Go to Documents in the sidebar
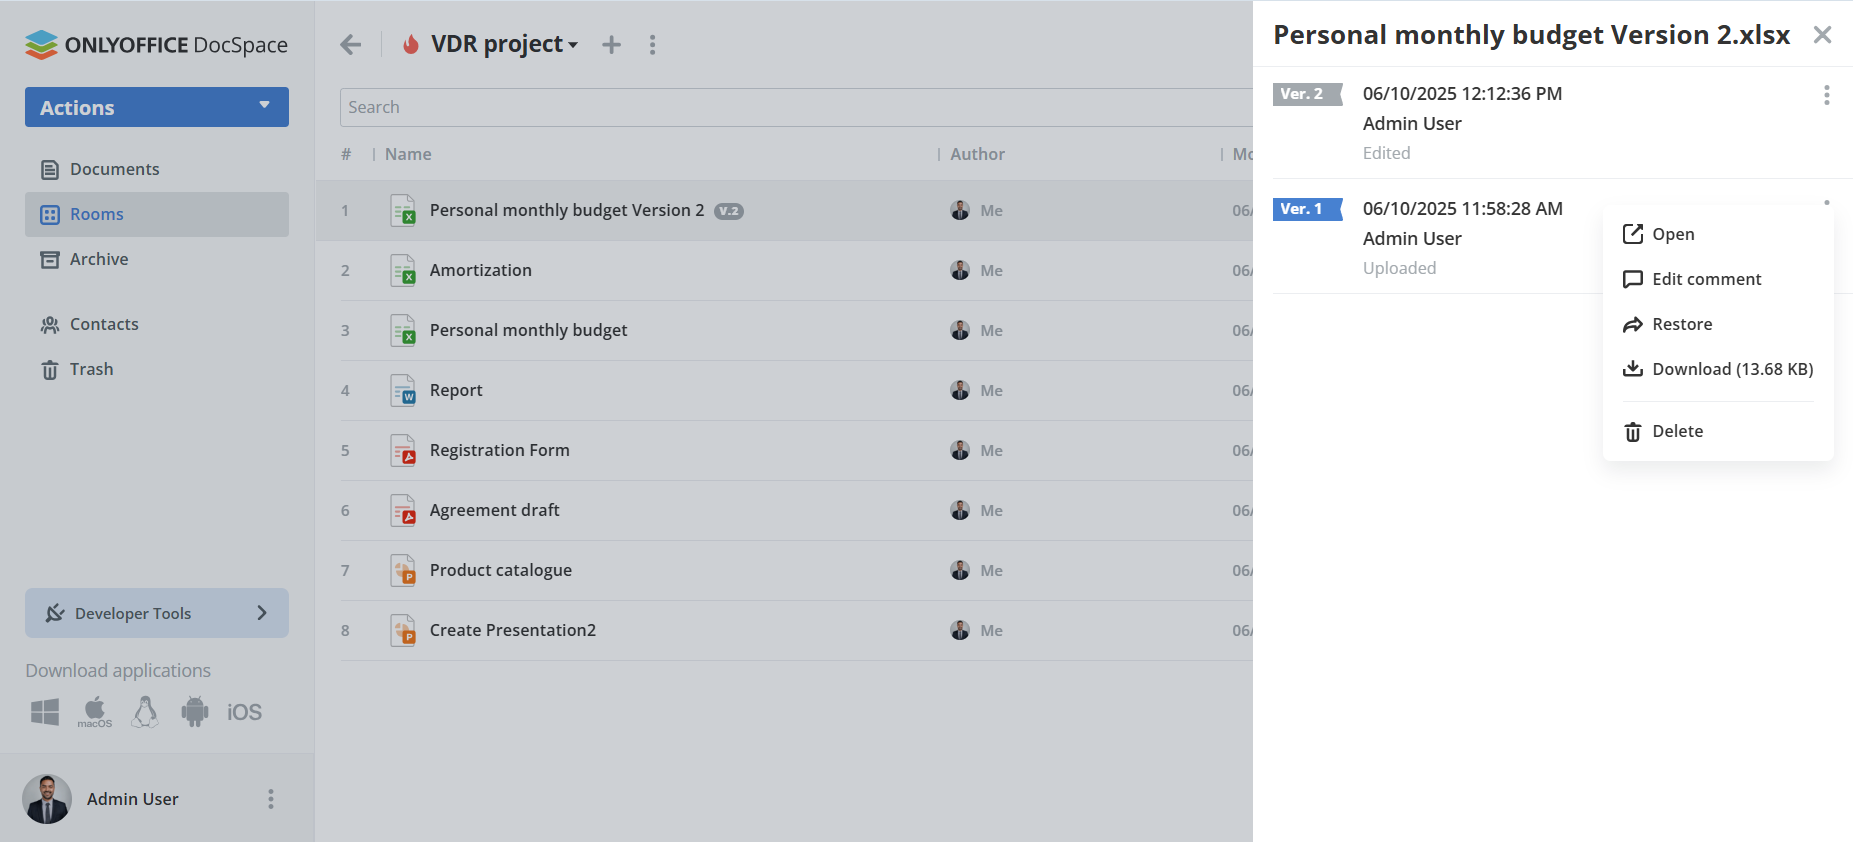Screen dimensions: 1853x842 114,169
